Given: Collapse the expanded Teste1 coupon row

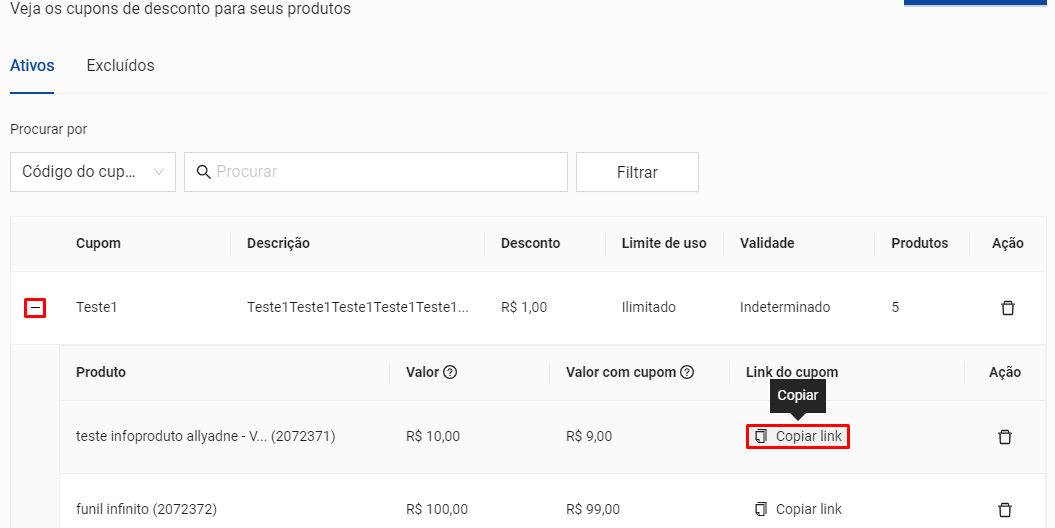Looking at the screenshot, I should click(35, 308).
